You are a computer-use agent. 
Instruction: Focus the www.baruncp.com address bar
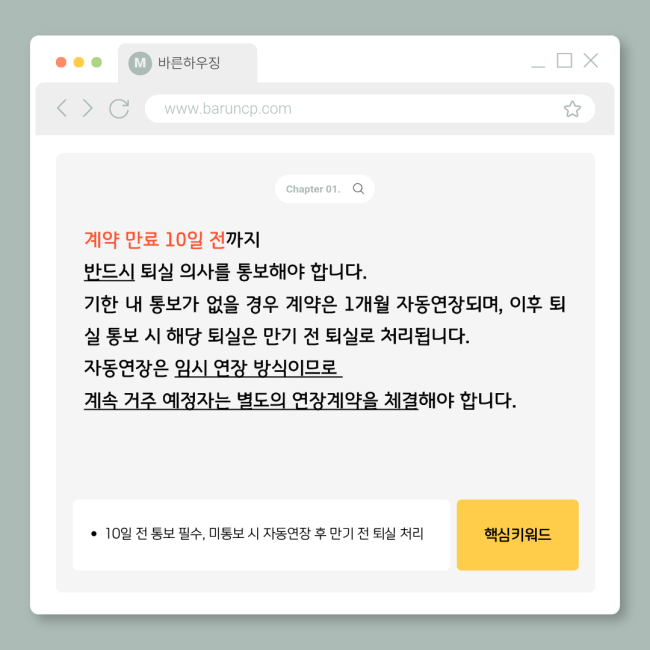tap(370, 109)
